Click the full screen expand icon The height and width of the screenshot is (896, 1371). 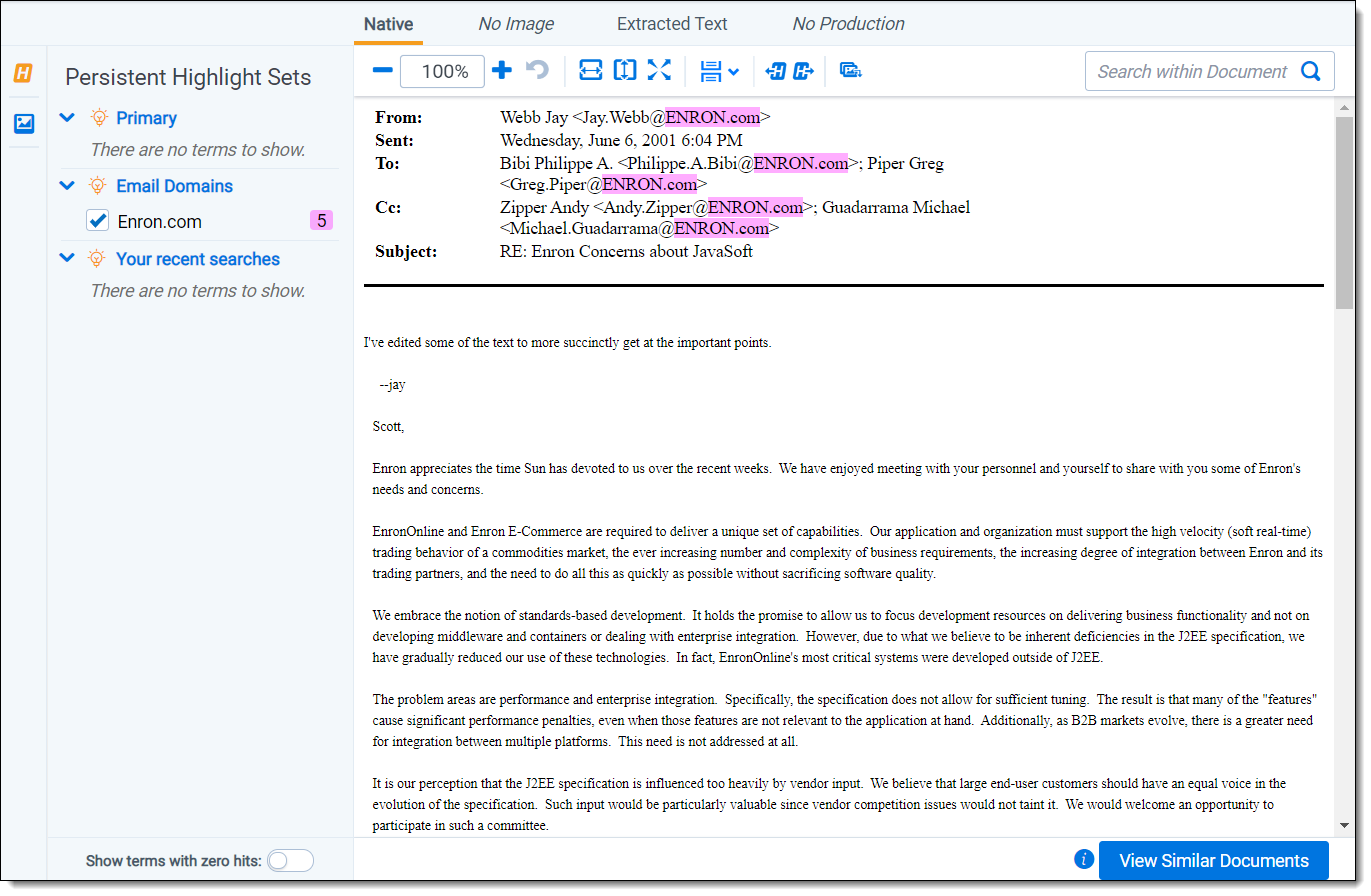[659, 70]
